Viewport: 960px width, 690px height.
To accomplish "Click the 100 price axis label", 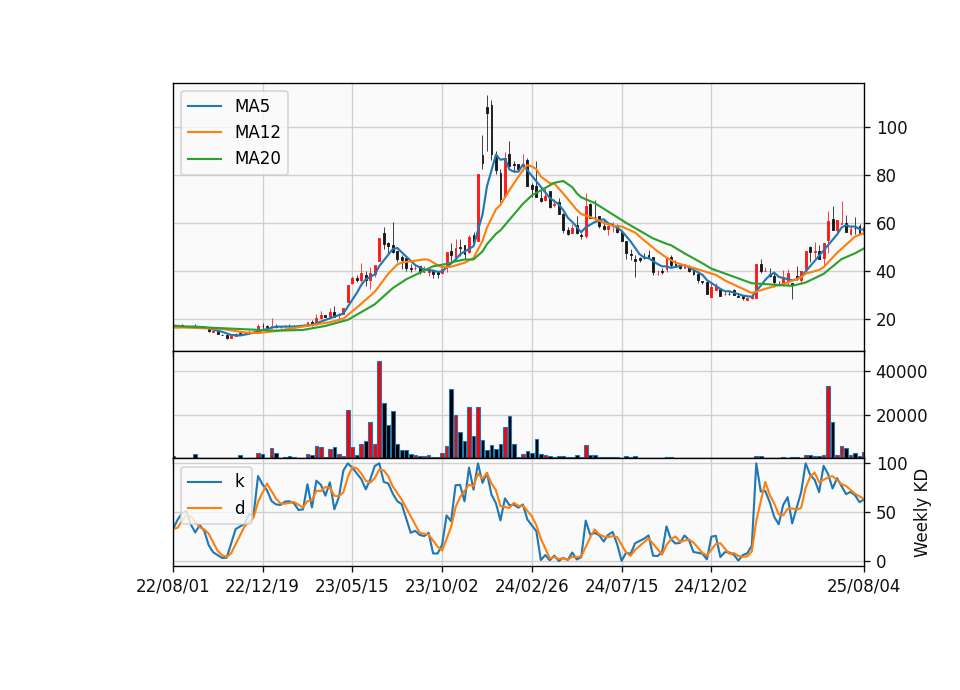I will [892, 128].
